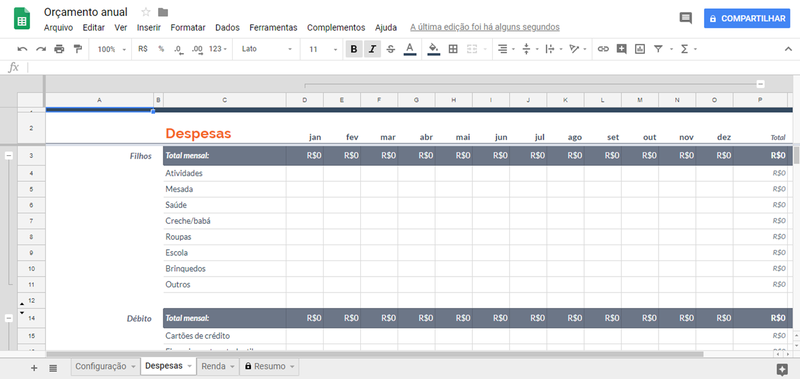800x379 pixels.
Task: Open the Ajuda menu
Action: click(386, 28)
